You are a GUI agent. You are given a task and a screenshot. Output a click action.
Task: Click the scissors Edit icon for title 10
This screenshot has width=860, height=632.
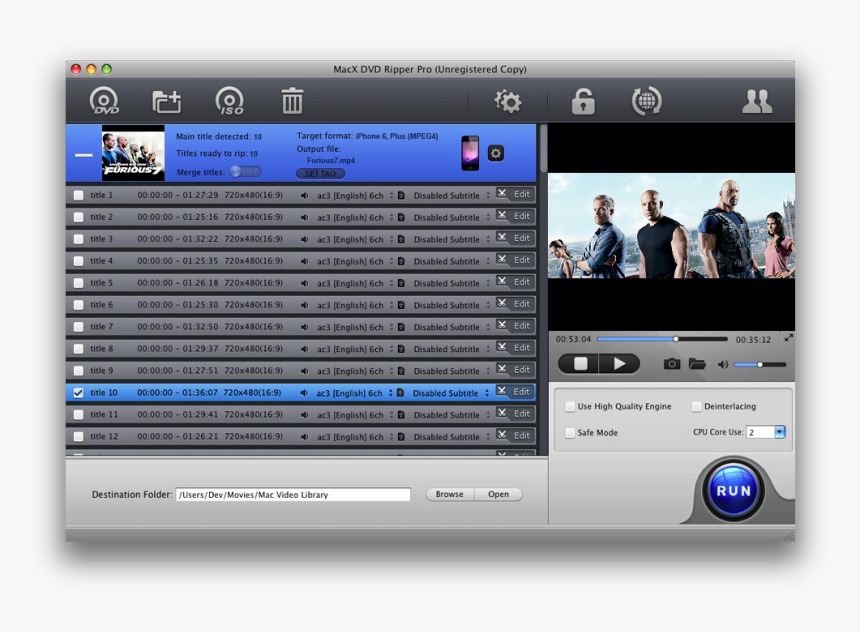pyautogui.click(x=502, y=391)
